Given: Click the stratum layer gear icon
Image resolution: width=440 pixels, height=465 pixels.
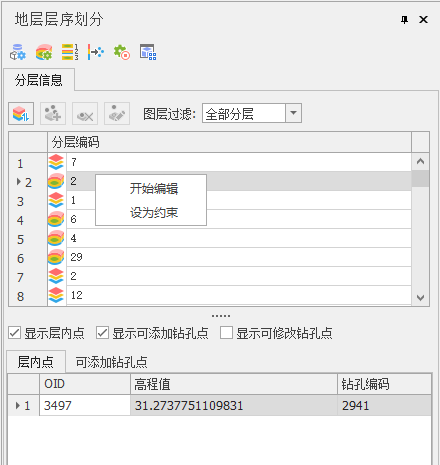Looking at the screenshot, I should coord(44,52).
